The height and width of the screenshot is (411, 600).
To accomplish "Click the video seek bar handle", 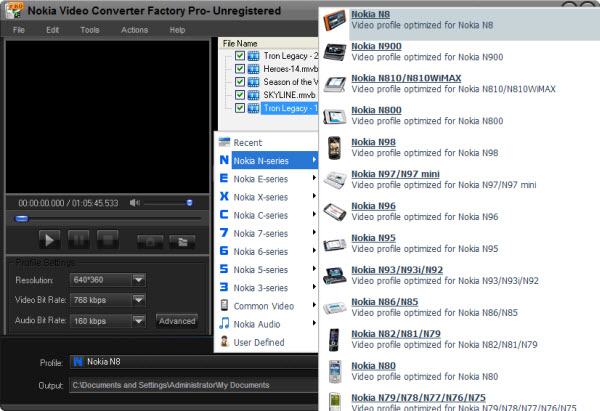I will 21,219.
